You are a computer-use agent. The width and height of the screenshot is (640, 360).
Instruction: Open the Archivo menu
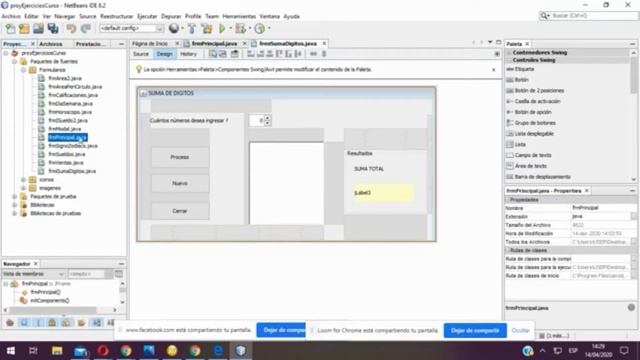pos(11,16)
